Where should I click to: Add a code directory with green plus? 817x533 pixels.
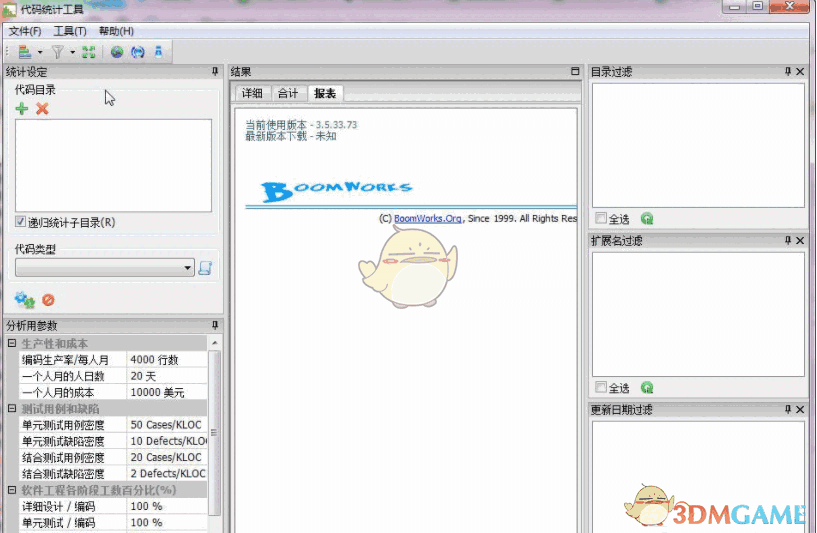pos(22,108)
